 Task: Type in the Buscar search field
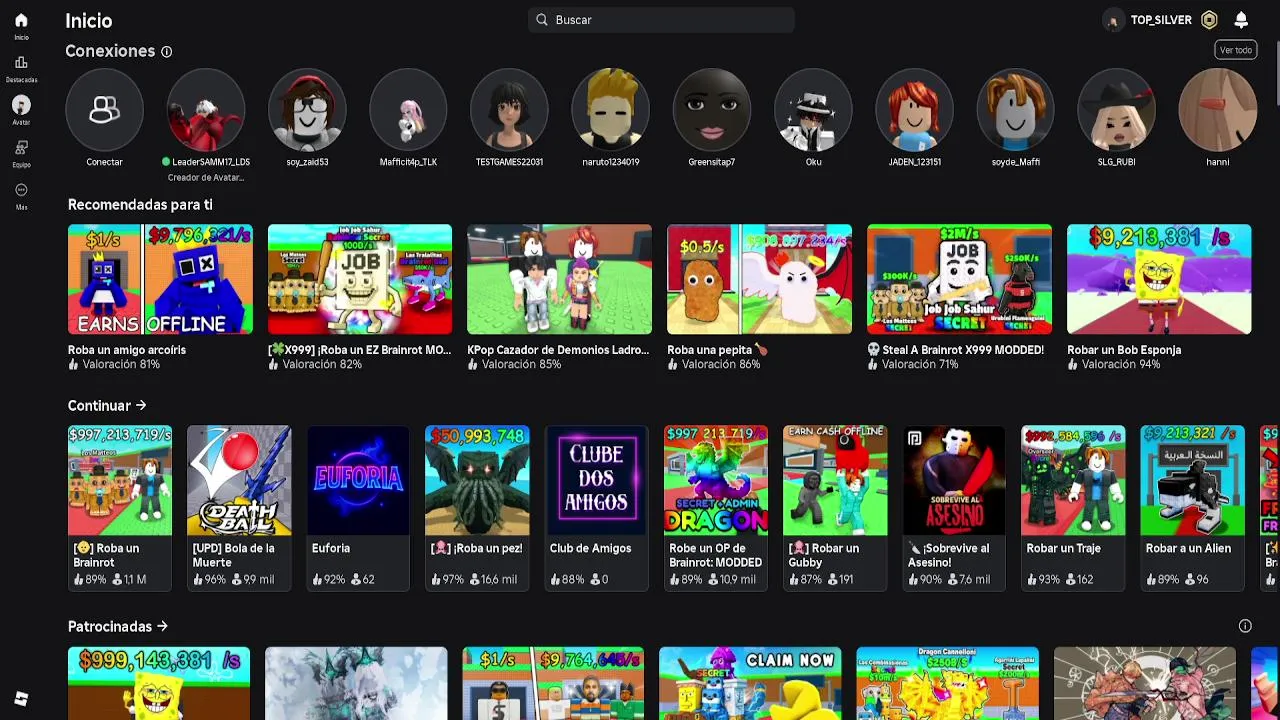661,20
